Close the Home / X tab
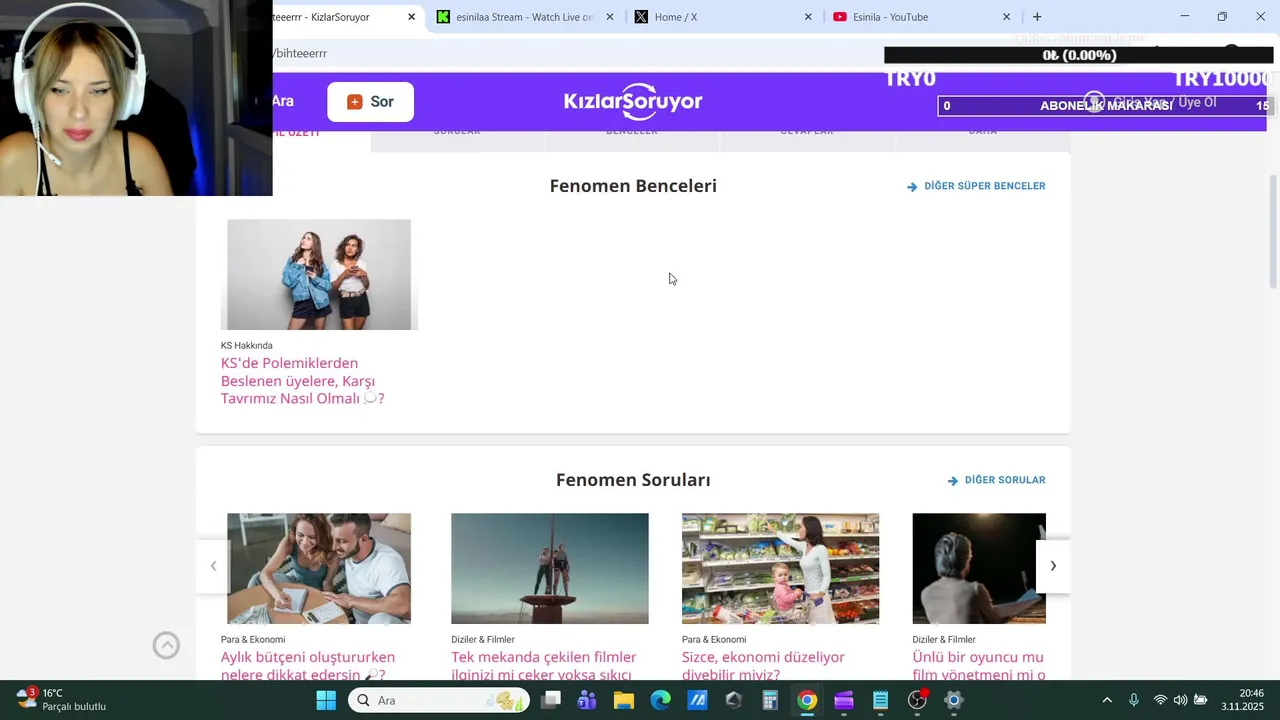The height and width of the screenshot is (720, 1280). (x=808, y=17)
